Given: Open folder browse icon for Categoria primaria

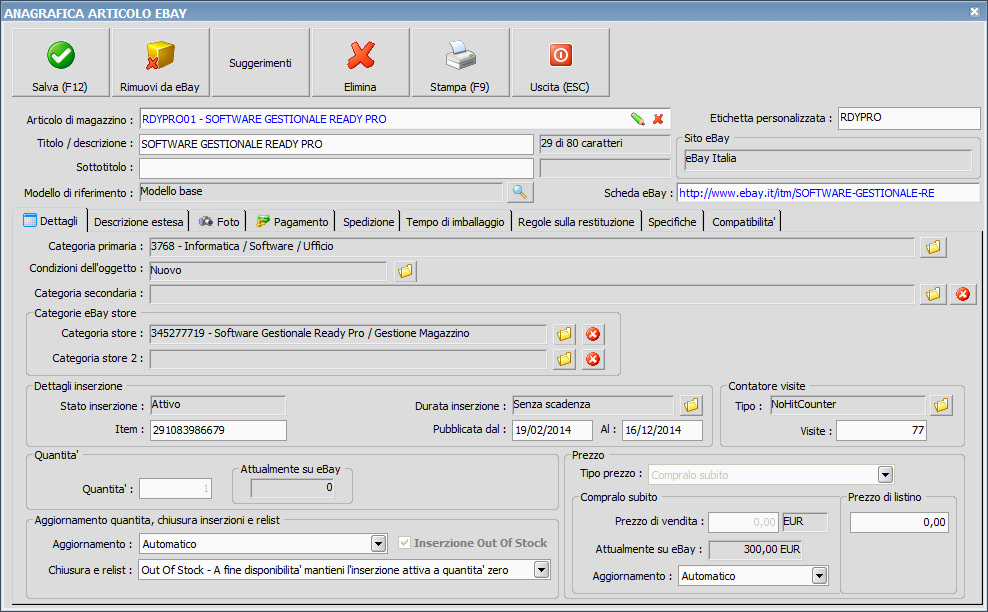Looking at the screenshot, I should point(933,247).
